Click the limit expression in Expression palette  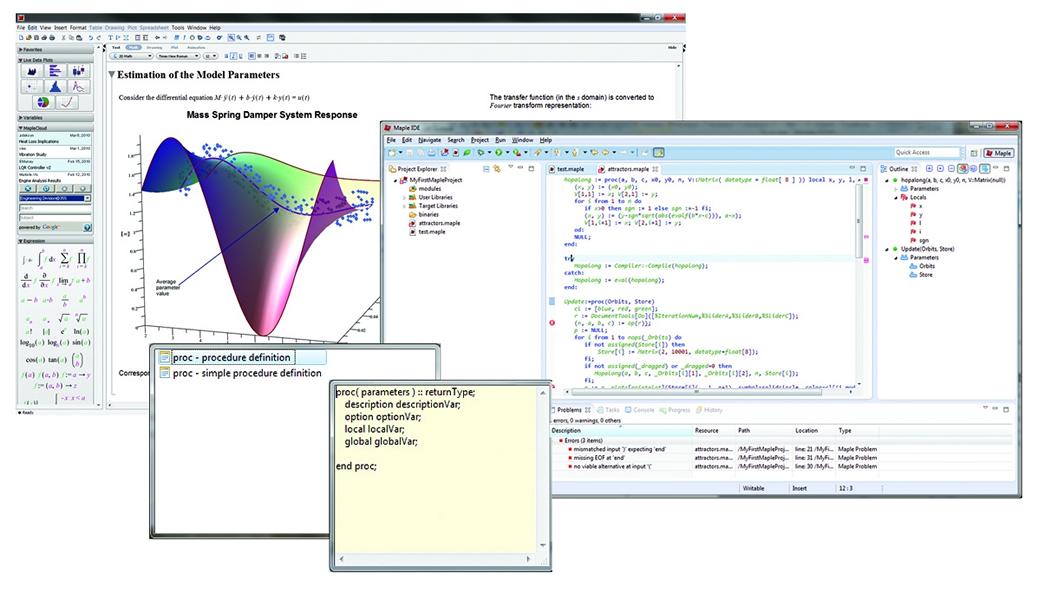point(64,281)
